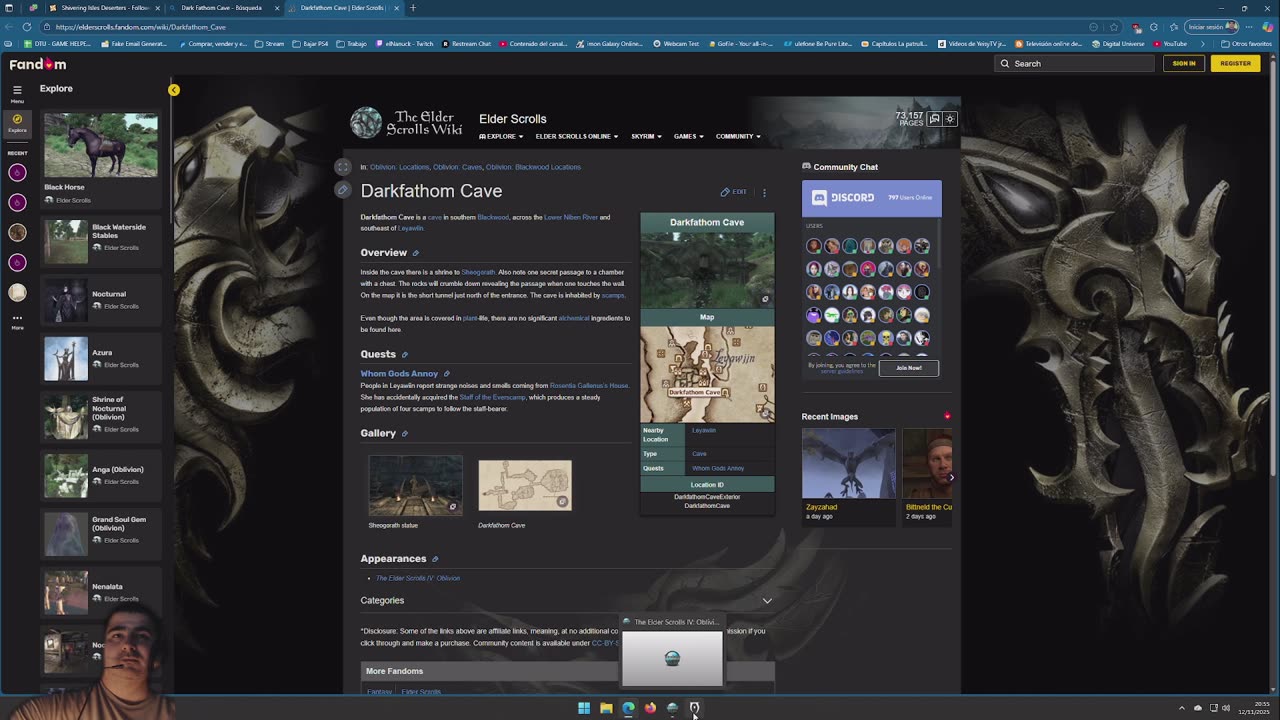1280x720 pixels.
Task: Open the COMMUNITY dropdown menu
Action: [x=738, y=136]
